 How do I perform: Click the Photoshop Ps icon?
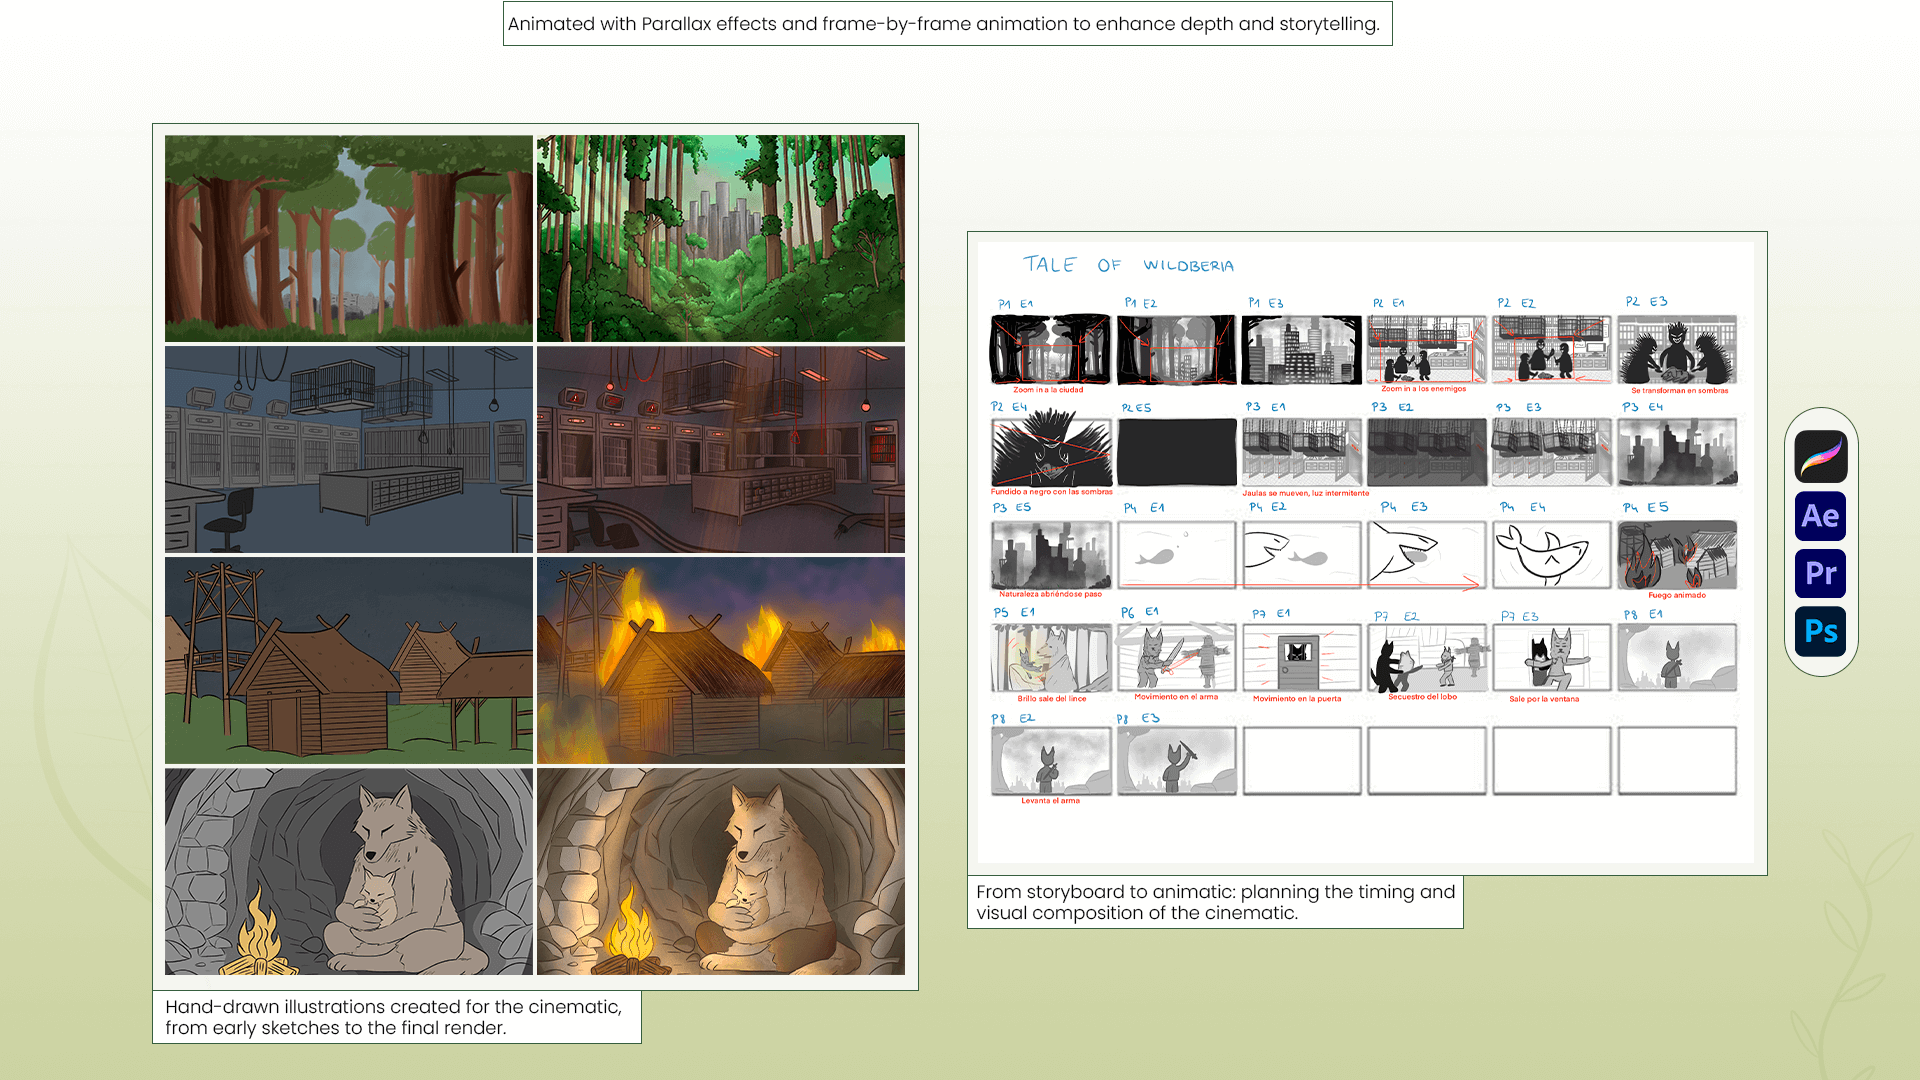[1820, 632]
